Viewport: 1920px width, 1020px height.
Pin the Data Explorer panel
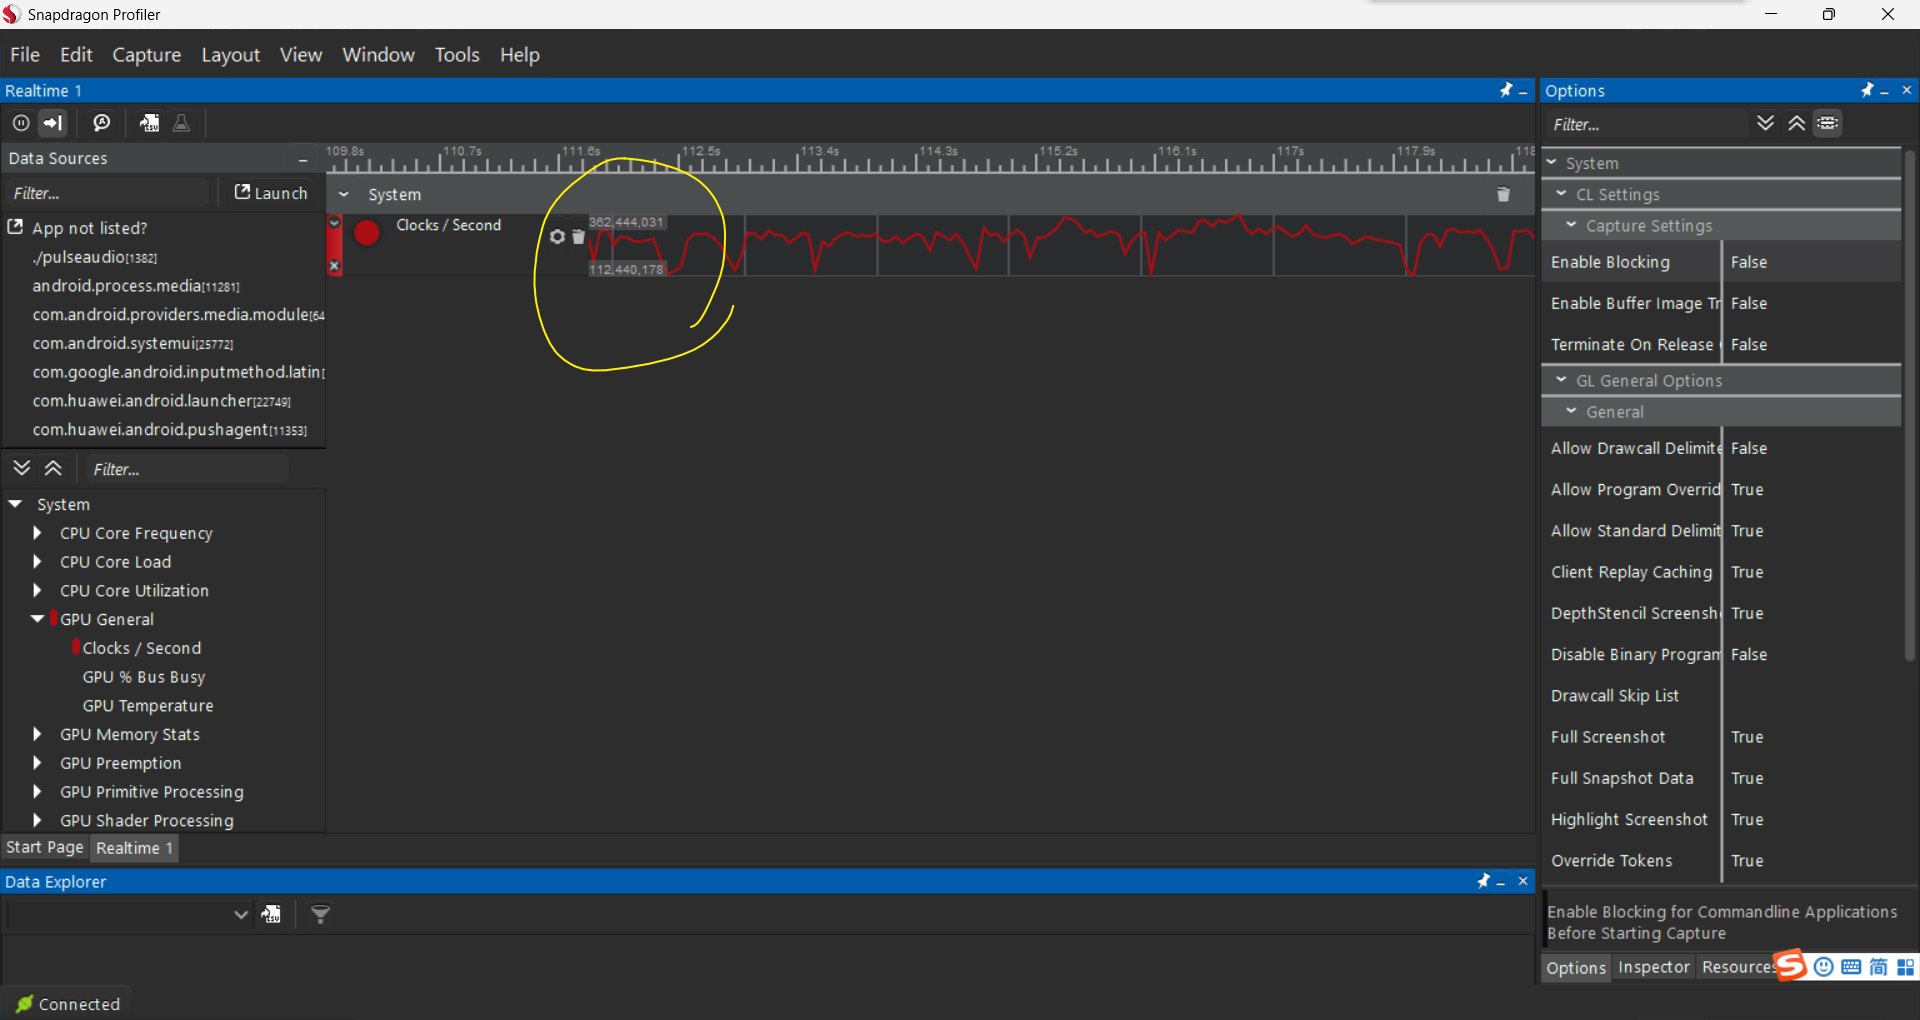1484,881
